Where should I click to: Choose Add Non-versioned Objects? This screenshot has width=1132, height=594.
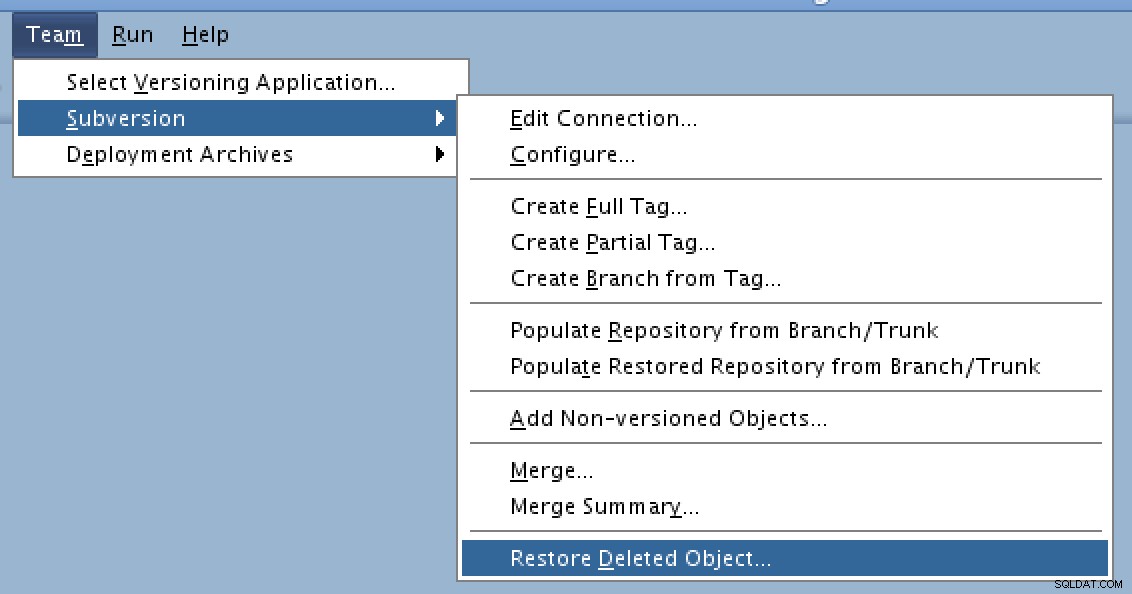tap(785, 419)
